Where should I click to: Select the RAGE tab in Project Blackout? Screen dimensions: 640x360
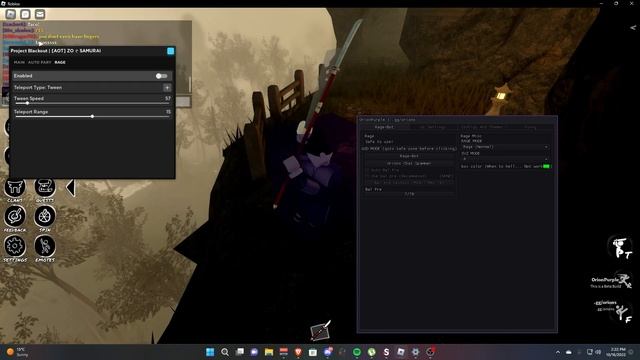[x=60, y=62]
